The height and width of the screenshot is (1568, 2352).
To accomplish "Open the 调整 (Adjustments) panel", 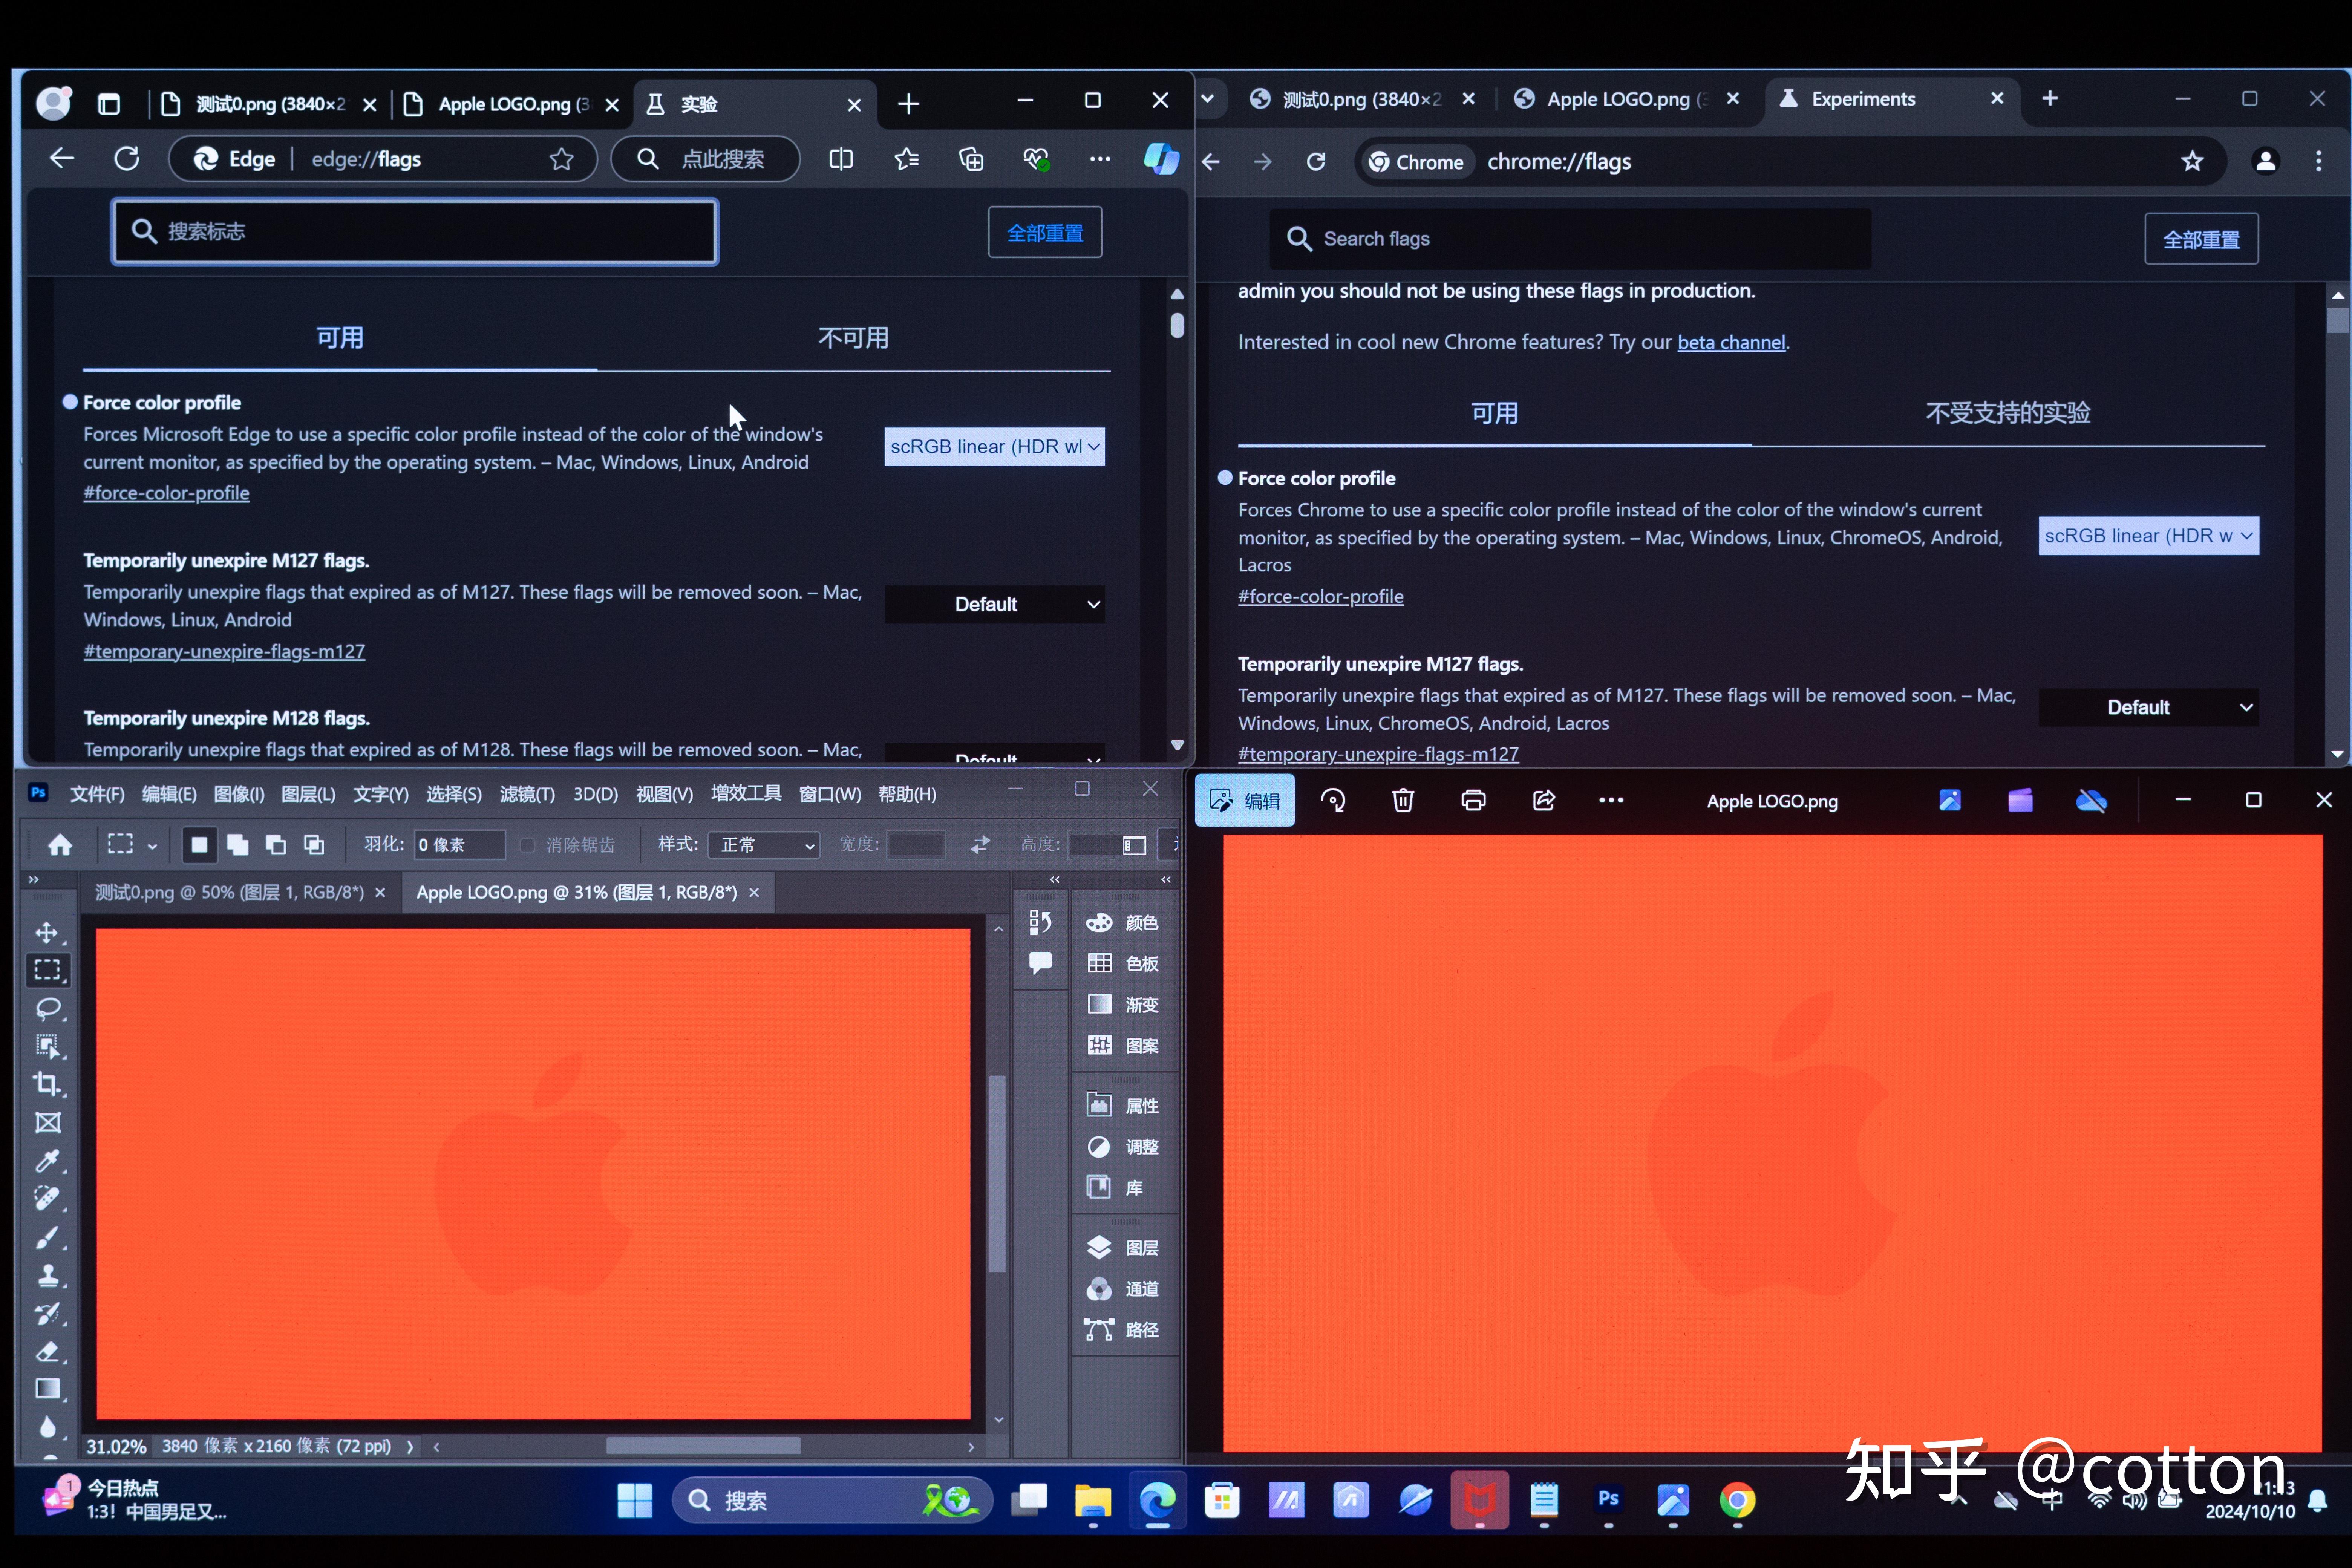I will tap(1122, 1147).
